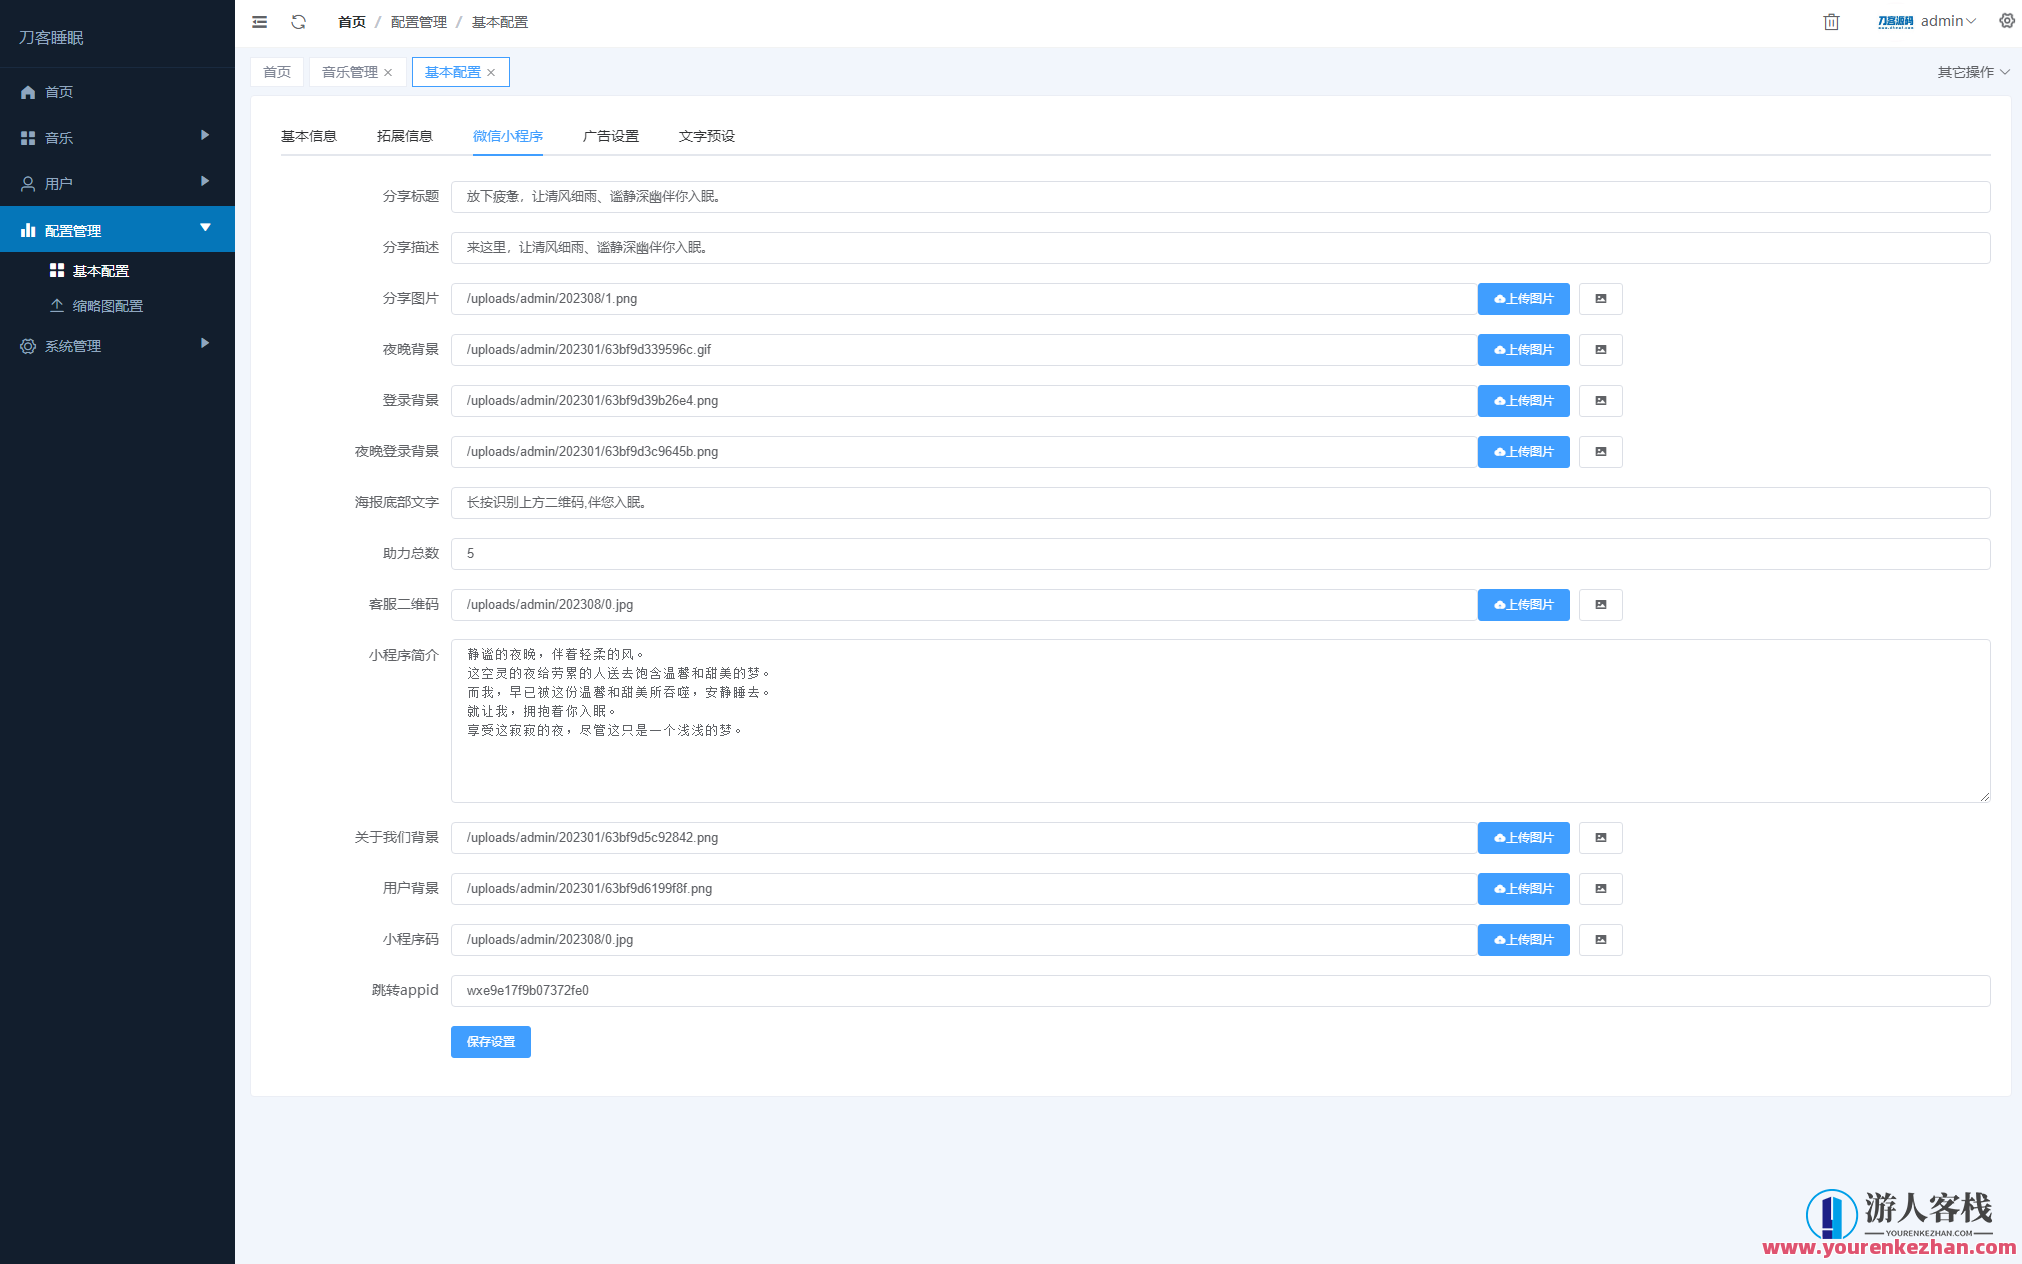This screenshot has width=2022, height=1264.
Task: Close the 音乐管理 tab
Action: pyautogui.click(x=388, y=73)
